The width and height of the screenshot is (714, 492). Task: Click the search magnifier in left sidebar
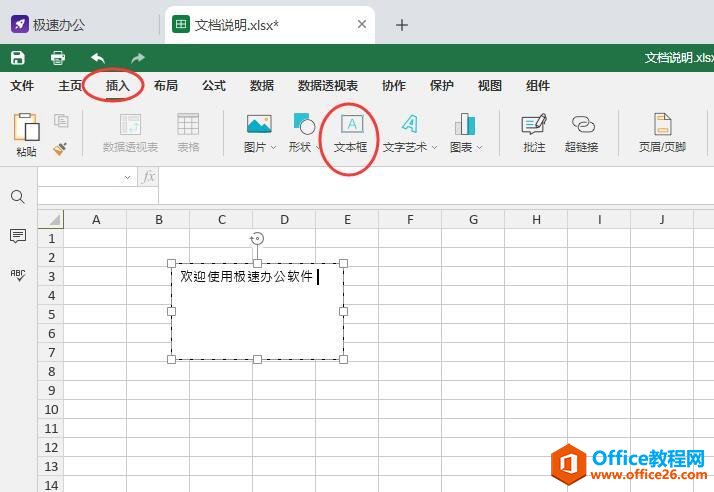tap(18, 197)
